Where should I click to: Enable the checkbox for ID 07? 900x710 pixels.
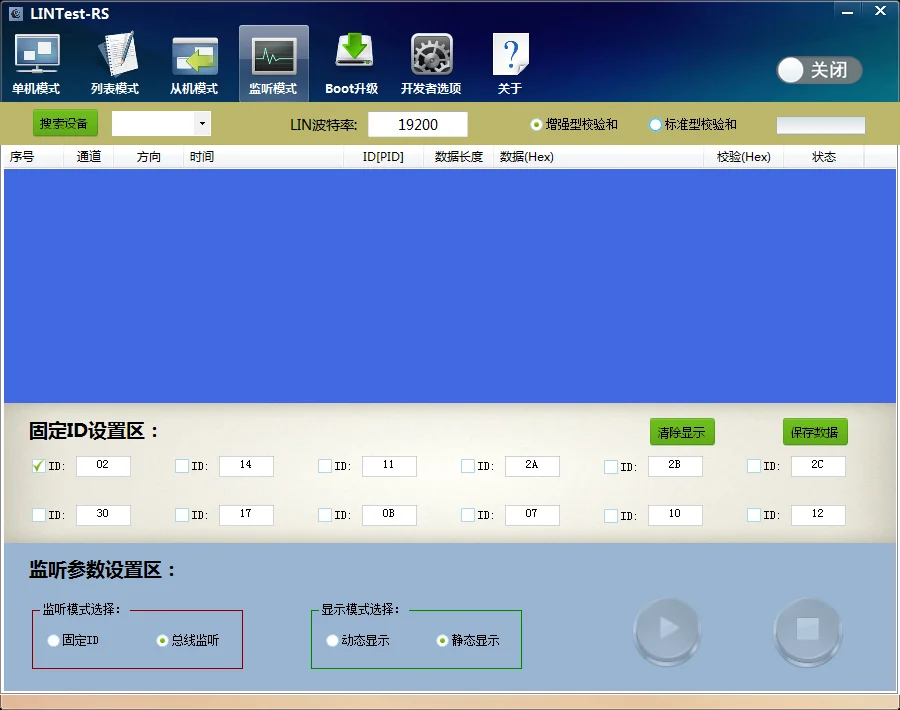[x=468, y=515]
